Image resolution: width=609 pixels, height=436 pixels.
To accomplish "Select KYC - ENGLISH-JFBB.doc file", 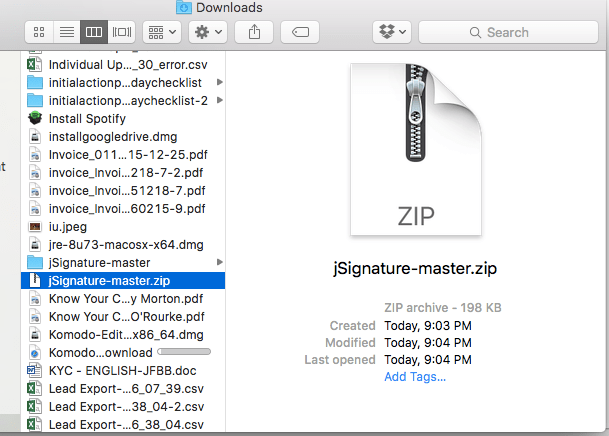I will pos(123,371).
